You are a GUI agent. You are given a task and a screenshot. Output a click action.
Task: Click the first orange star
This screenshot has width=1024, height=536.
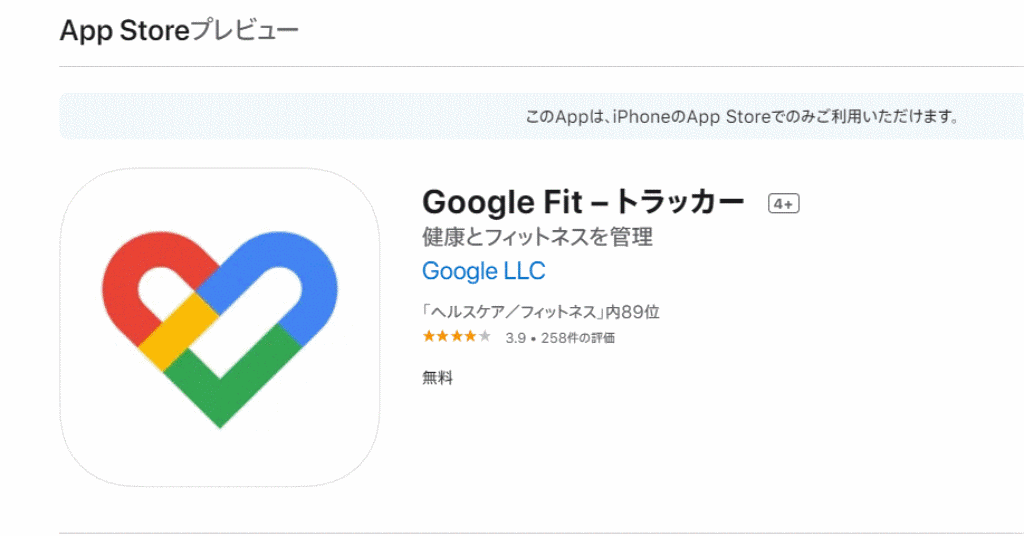click(429, 337)
